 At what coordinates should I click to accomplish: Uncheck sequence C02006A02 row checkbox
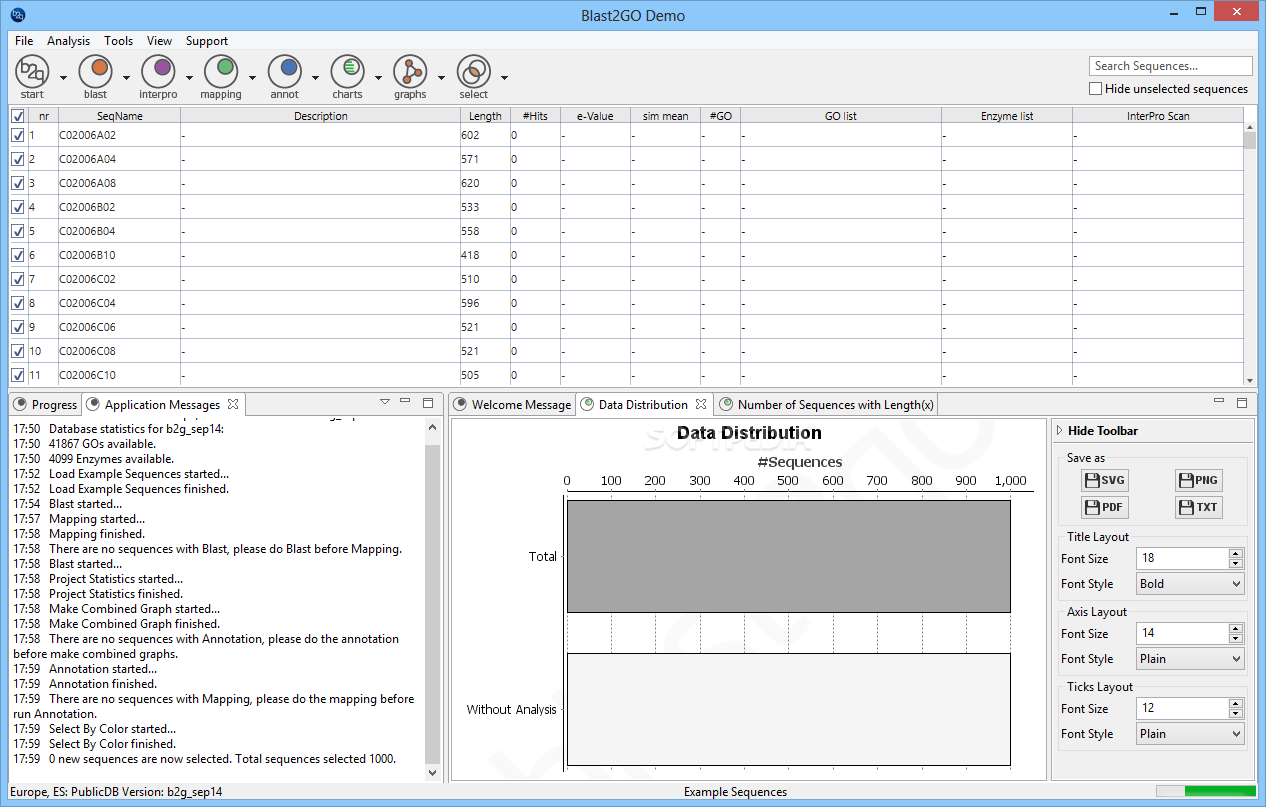pos(18,135)
